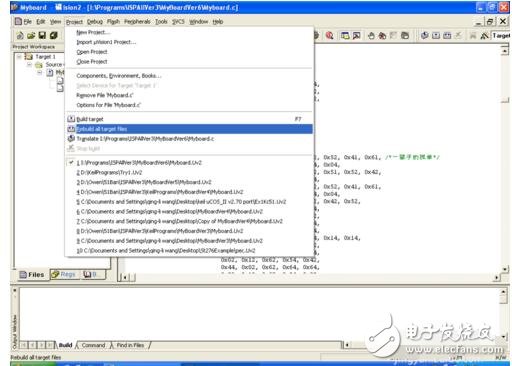Select the Build target menu item
Screen dimensions: 512x366
tap(189, 119)
